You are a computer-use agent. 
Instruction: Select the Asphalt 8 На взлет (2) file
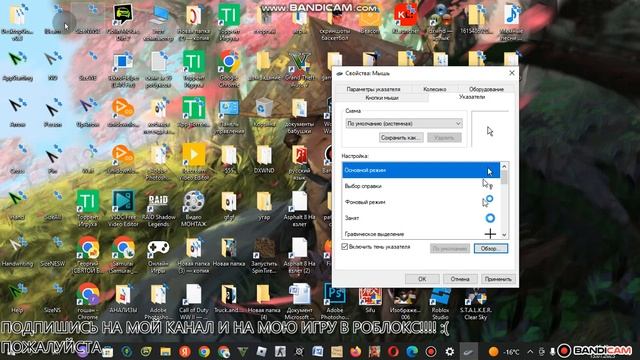(300, 256)
